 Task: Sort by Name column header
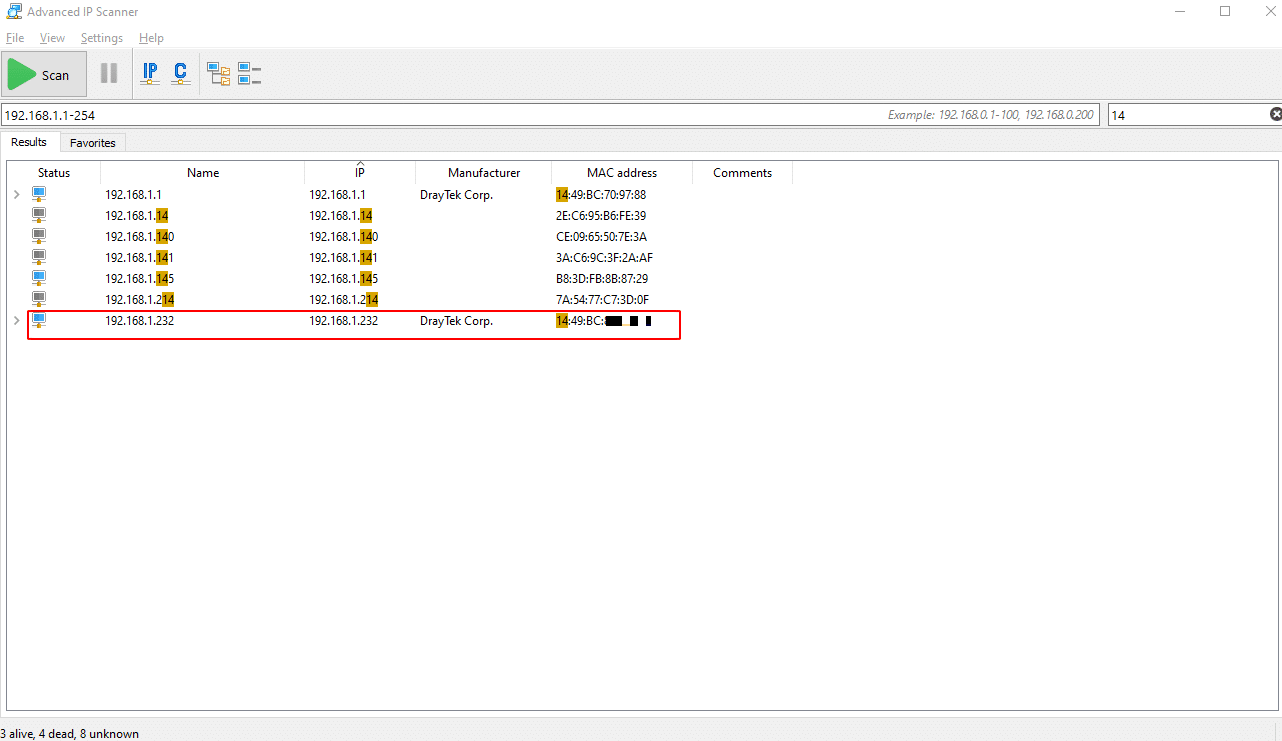tap(203, 173)
